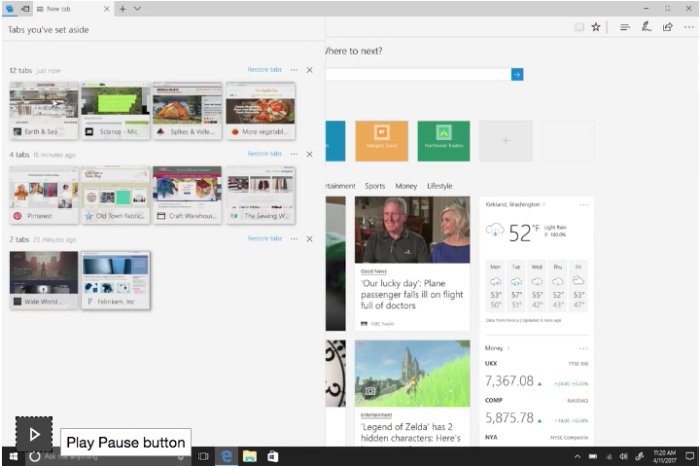Click the Make a Web Note pen icon
This screenshot has width=700, height=466.
click(x=646, y=27)
